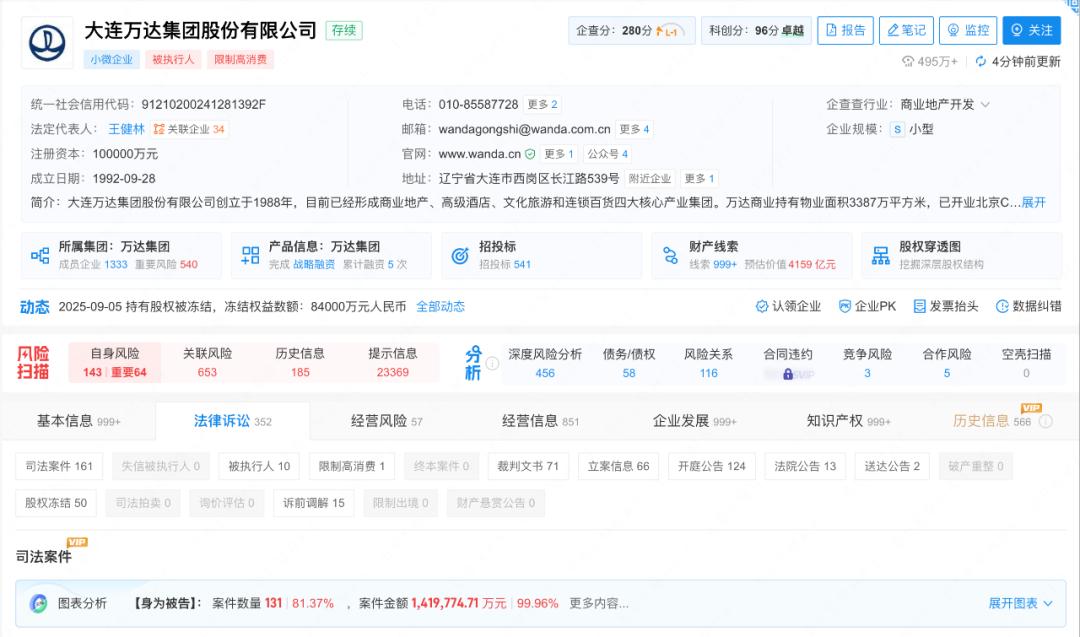Screen dimensions: 1080x637
Task: Click the 招投标 target icon
Action: coord(460,255)
